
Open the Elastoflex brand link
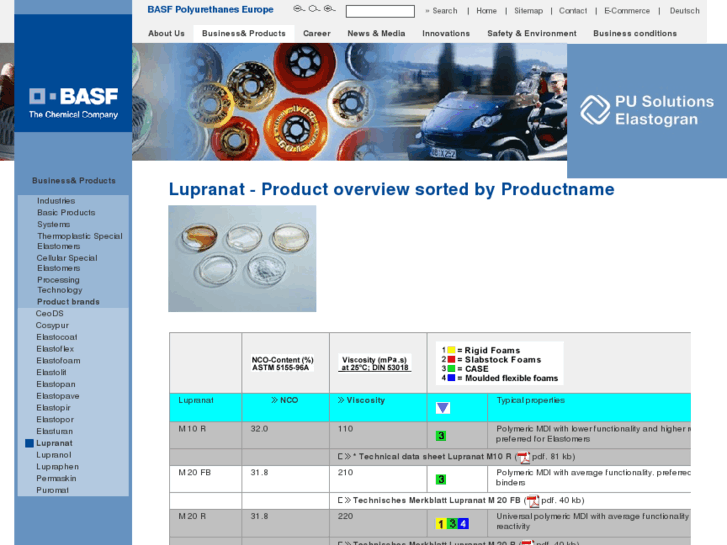coord(55,349)
